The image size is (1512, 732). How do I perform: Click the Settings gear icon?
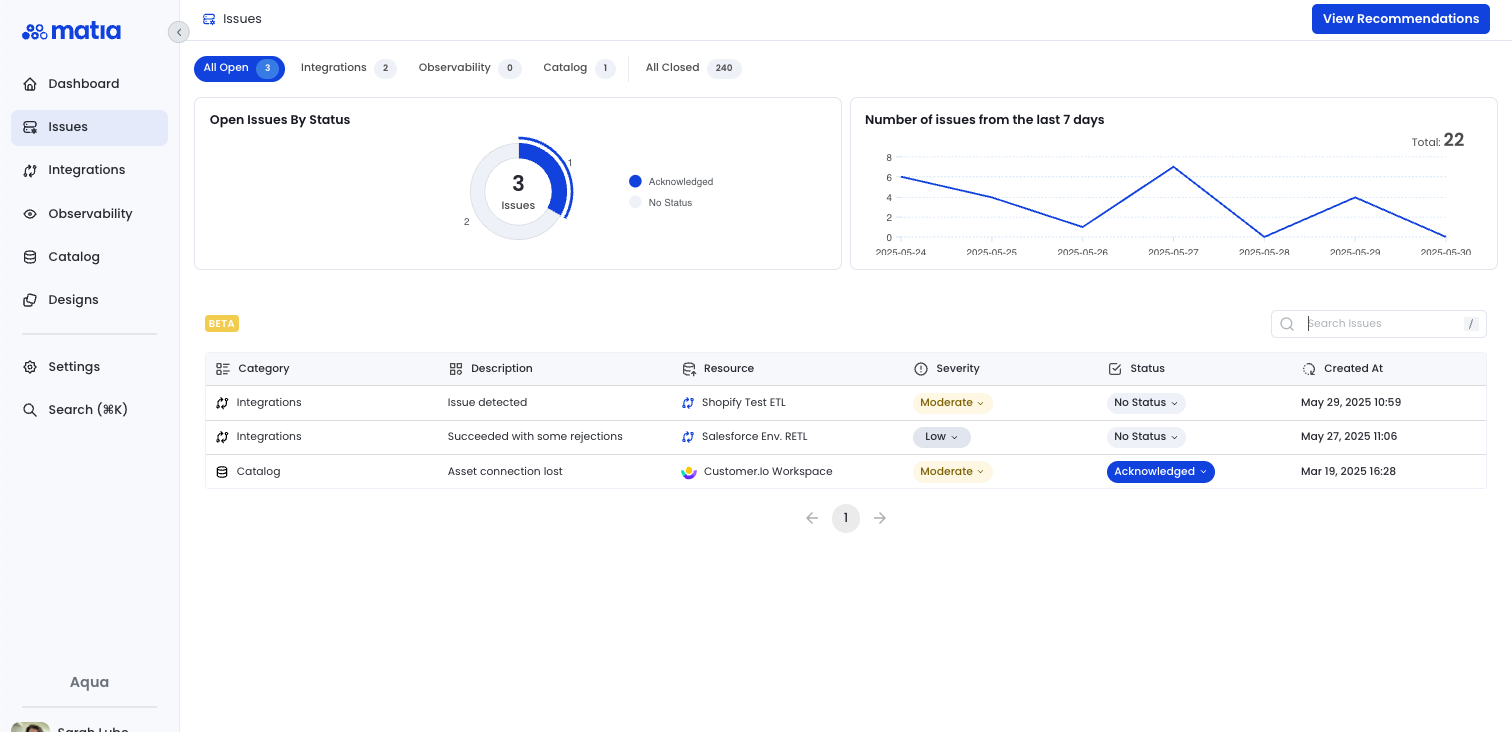30,367
